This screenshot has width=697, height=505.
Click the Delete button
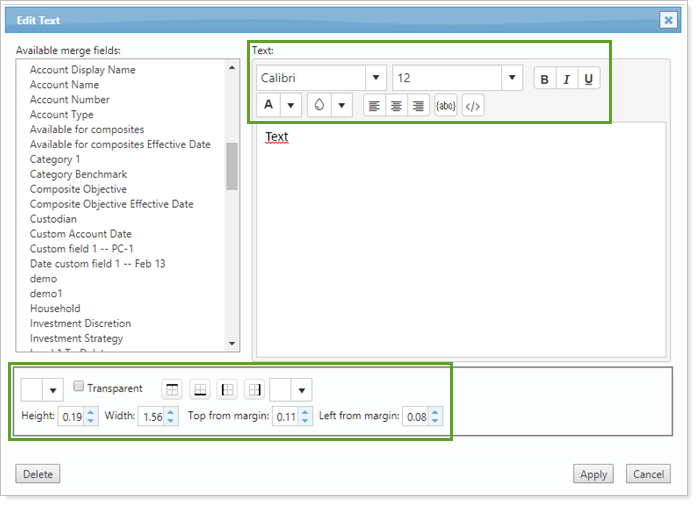[38, 474]
